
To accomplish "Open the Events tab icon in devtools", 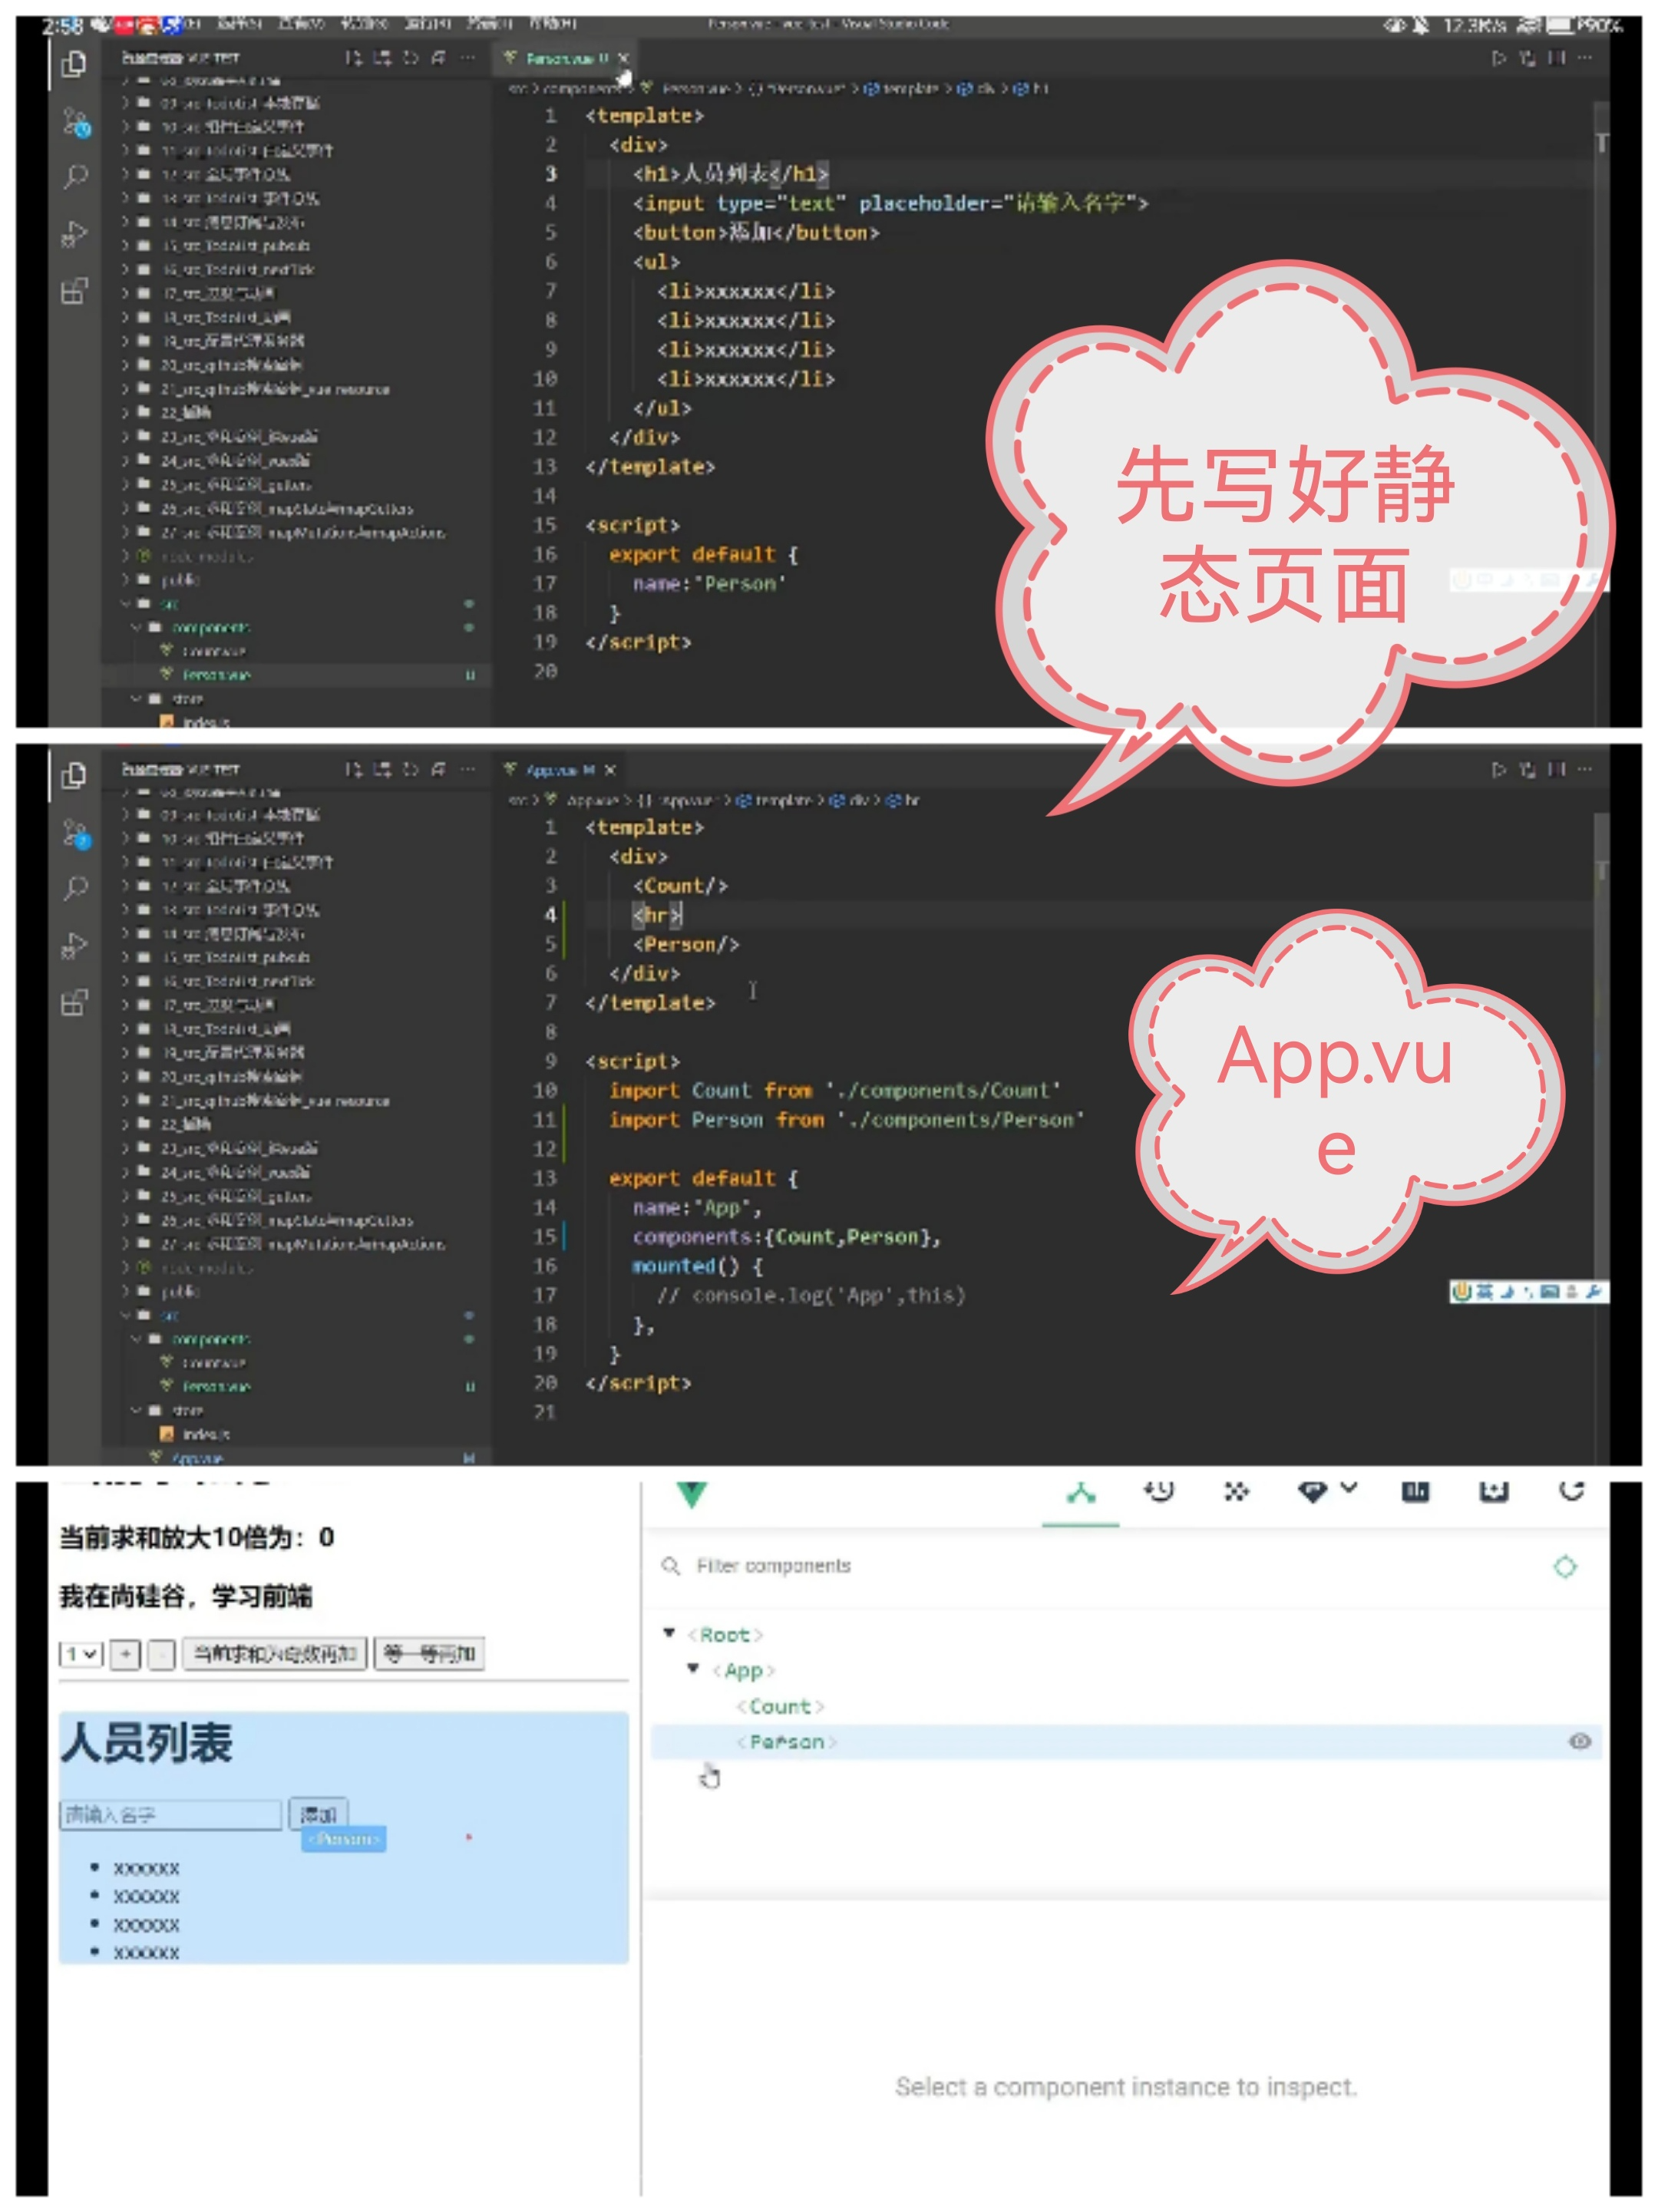I will coord(1236,1492).
